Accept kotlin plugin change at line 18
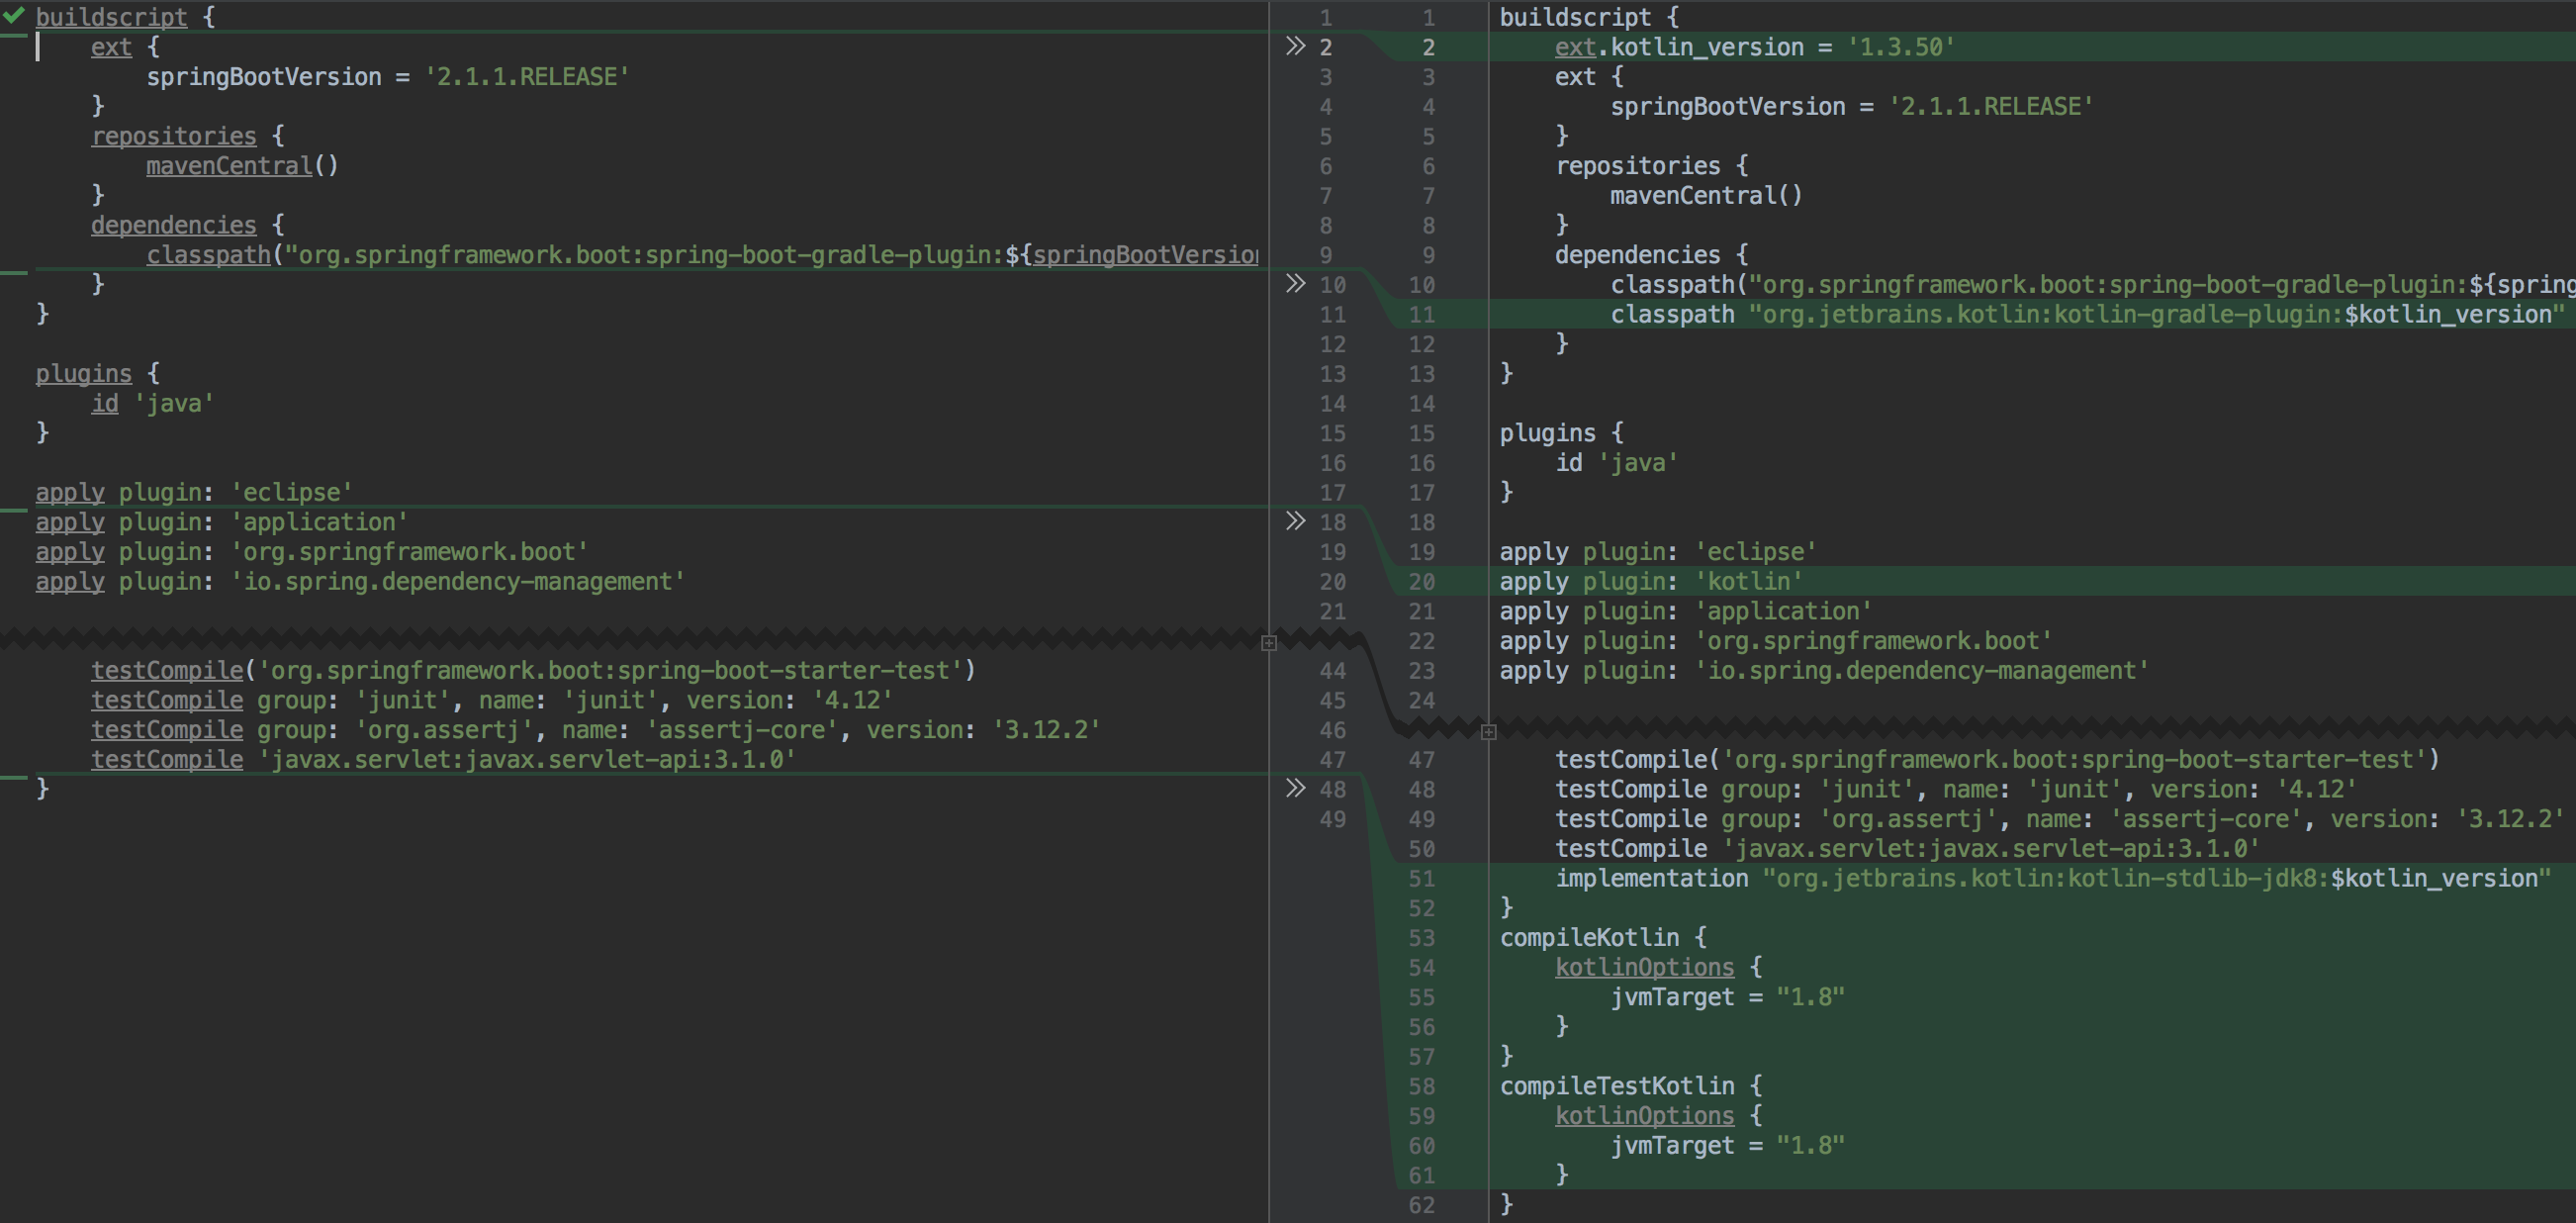Viewport: 2576px width, 1223px height. coord(1295,521)
